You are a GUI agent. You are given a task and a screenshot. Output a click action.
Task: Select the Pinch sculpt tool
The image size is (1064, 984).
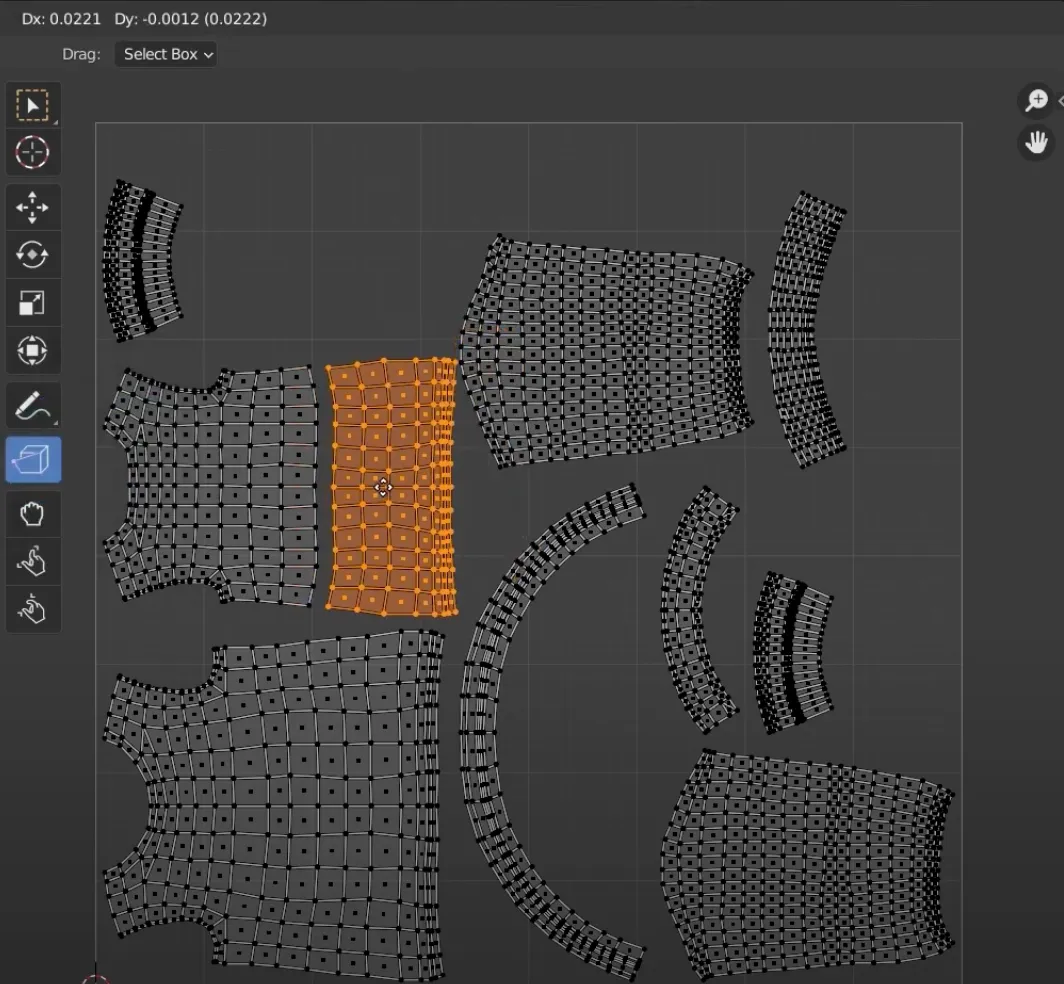[33, 609]
